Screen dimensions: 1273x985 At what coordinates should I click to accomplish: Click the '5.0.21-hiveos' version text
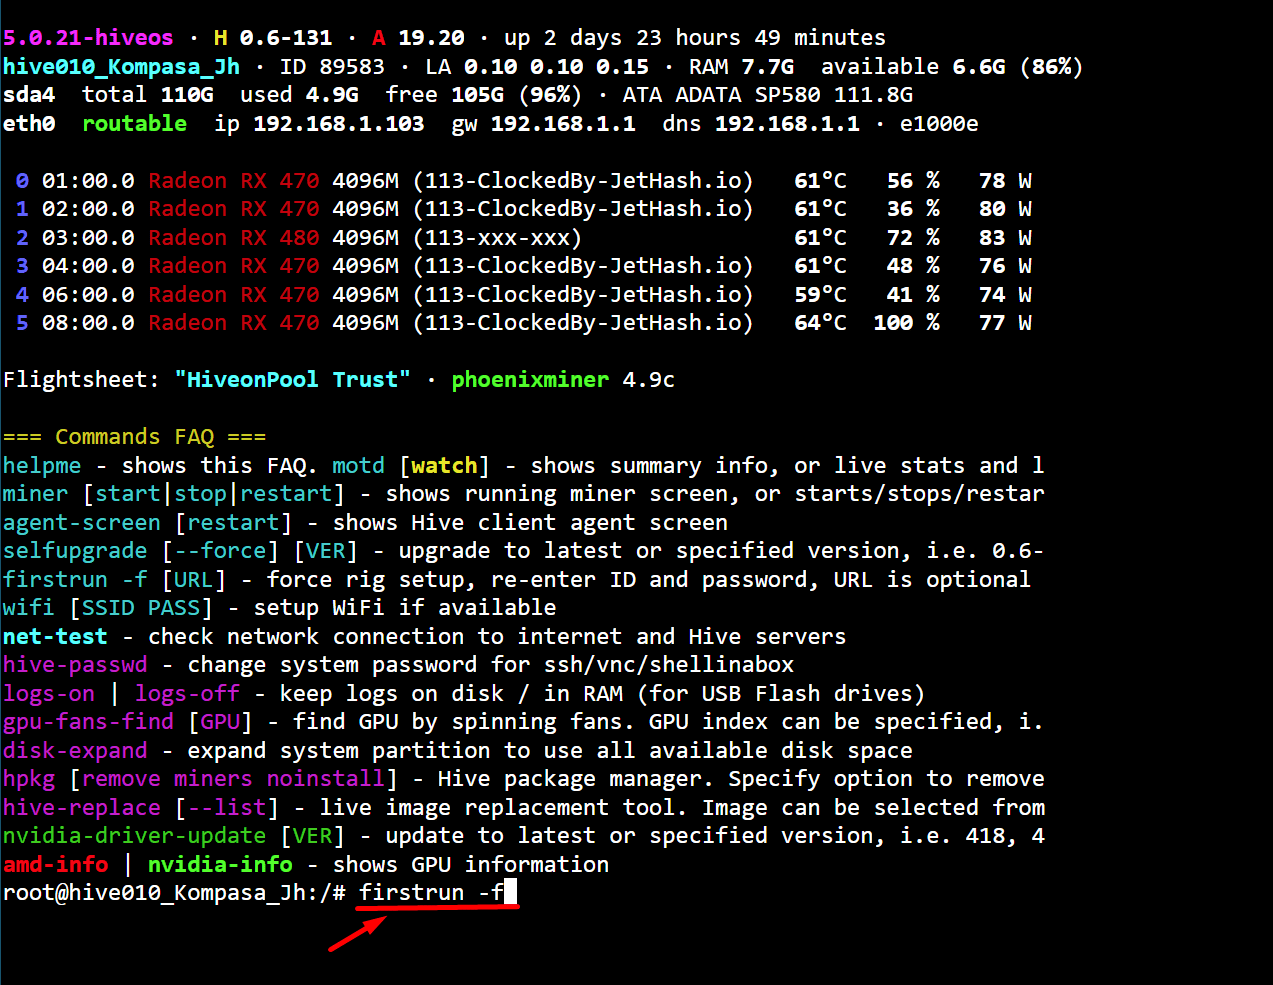88,37
